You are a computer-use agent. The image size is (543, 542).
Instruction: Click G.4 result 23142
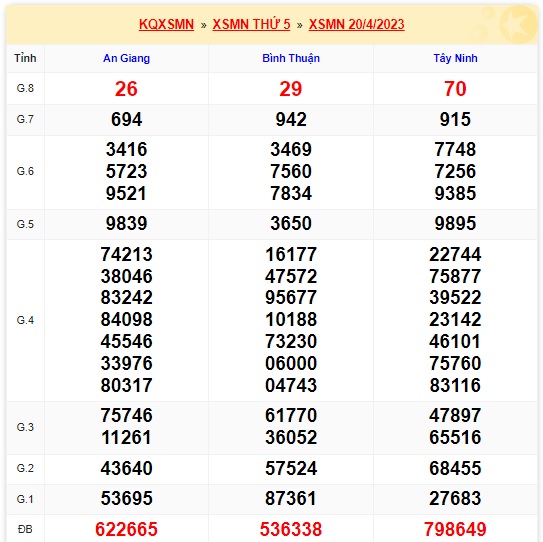(x=455, y=319)
